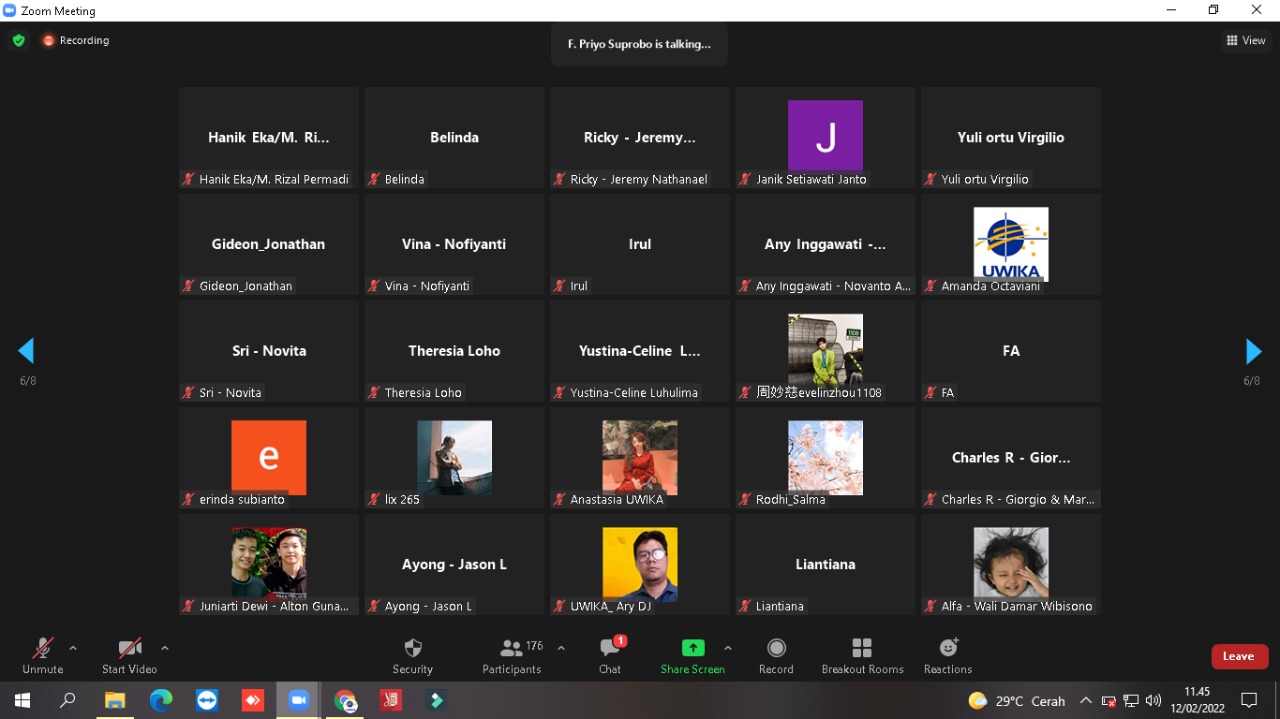
Task: Expand the Participants options chevron
Action: 561,648
